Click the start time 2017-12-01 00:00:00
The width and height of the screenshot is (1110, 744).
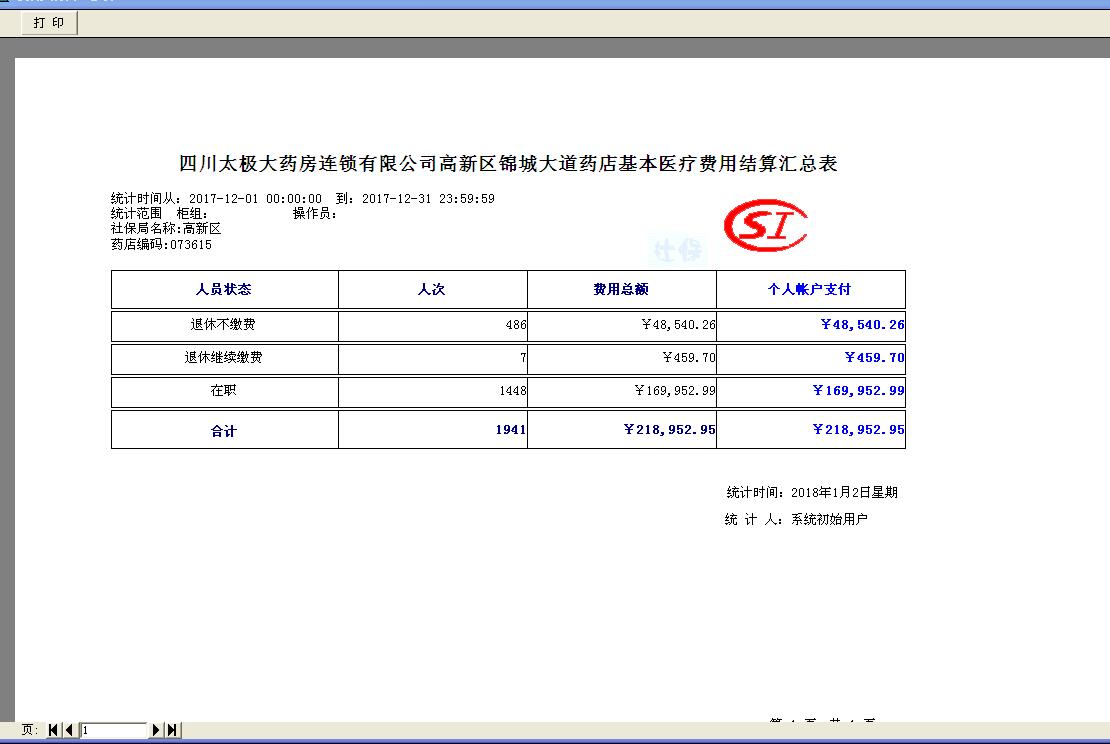(x=255, y=199)
